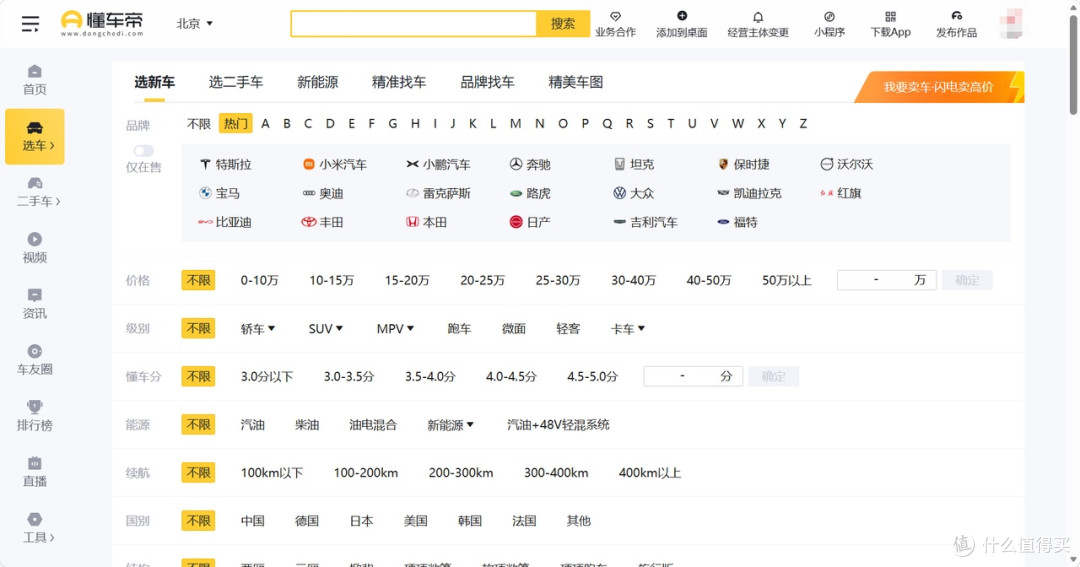Open 资讯 in the sidebar
The height and width of the screenshot is (567, 1080).
34,304
